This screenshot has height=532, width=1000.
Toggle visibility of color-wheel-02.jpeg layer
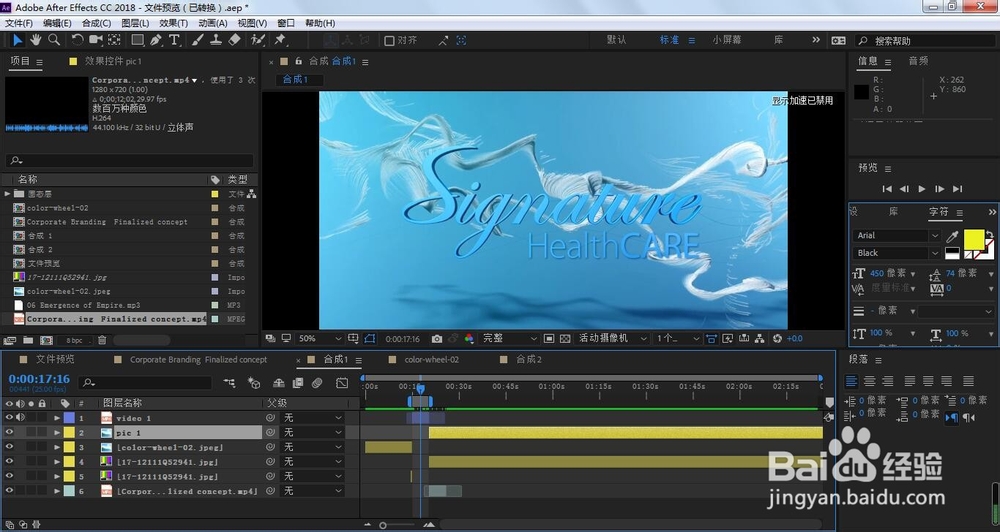pyautogui.click(x=9, y=447)
